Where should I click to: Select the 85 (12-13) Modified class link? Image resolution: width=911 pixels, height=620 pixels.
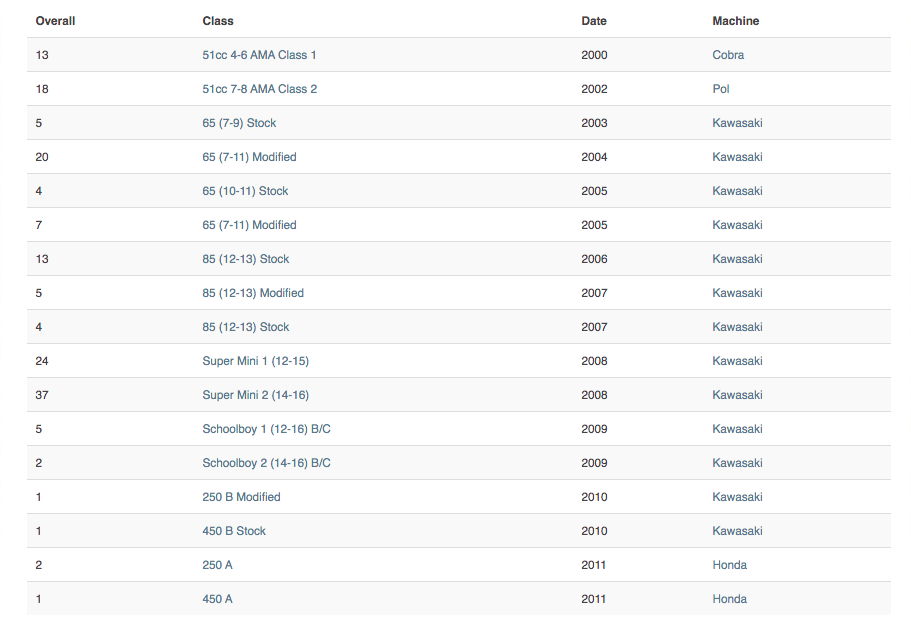click(x=253, y=293)
